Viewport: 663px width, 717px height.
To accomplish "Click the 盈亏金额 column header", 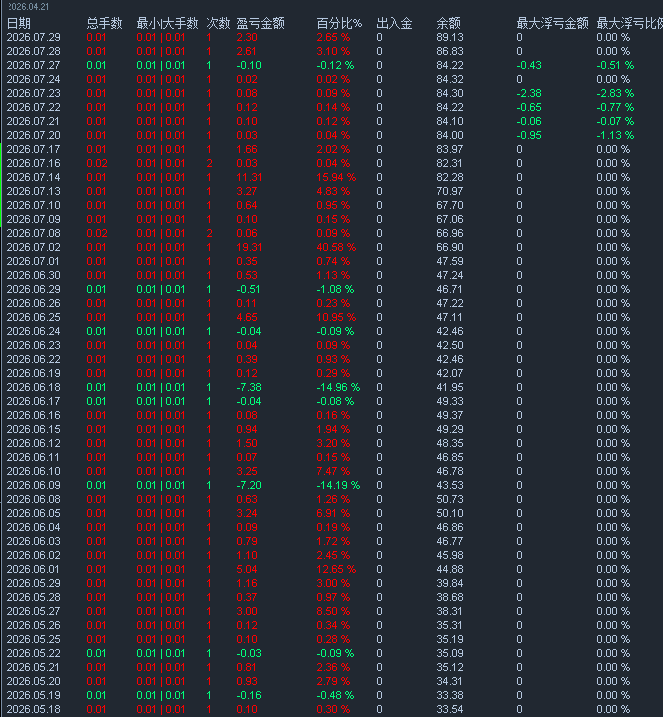I will point(260,23).
